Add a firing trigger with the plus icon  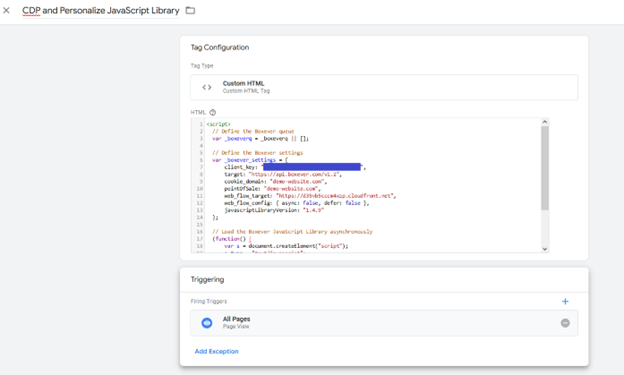[565, 301]
